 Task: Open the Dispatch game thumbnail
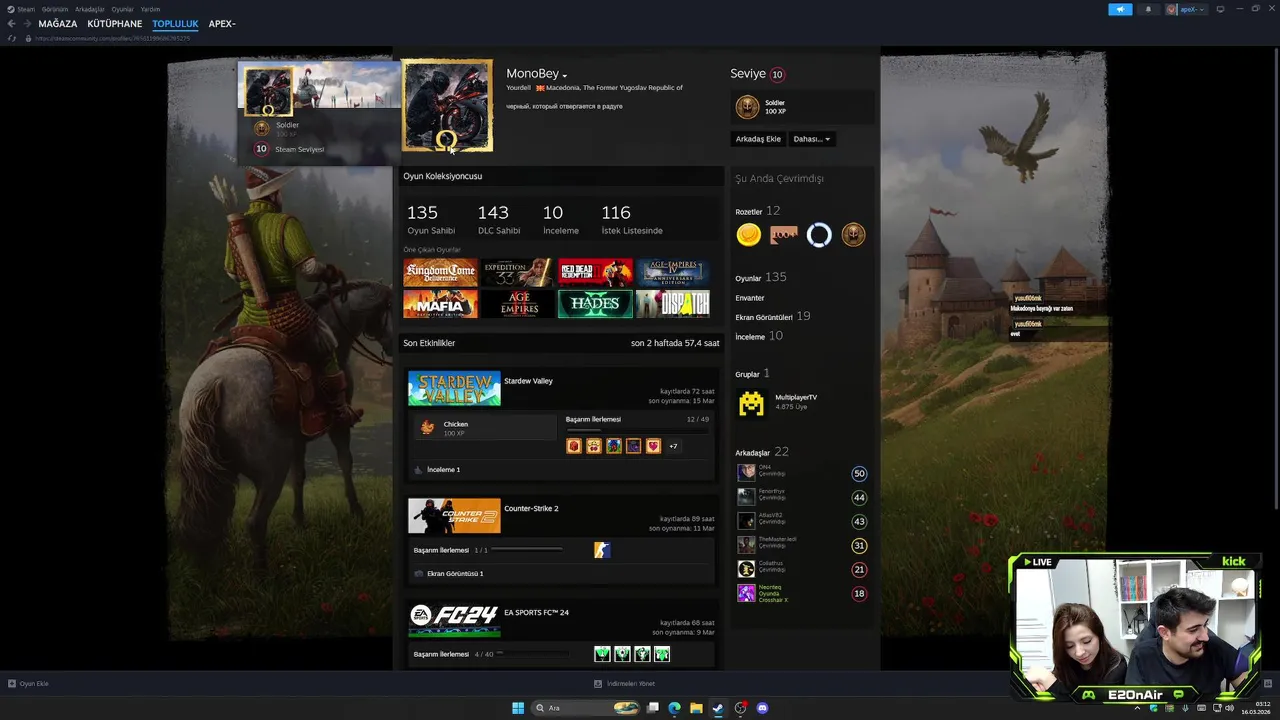coord(673,303)
